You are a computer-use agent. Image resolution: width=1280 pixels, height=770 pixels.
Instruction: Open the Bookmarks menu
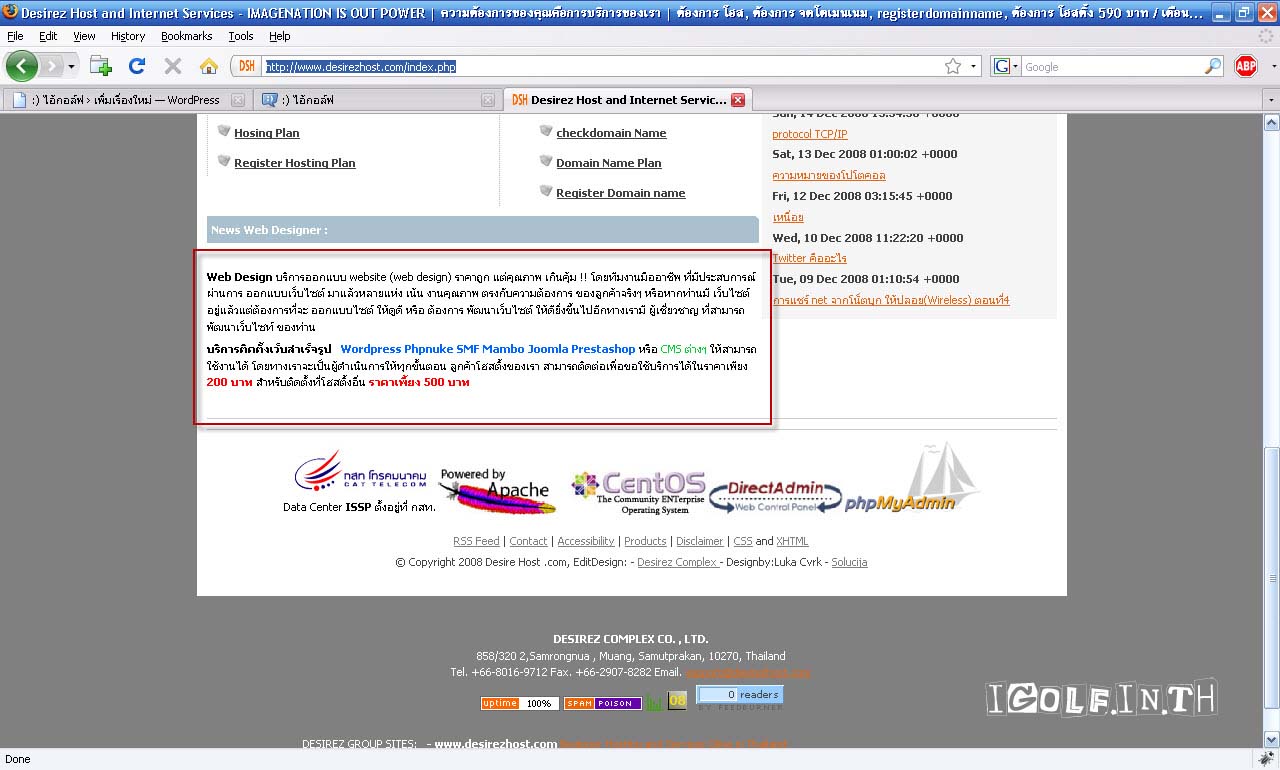pyautogui.click(x=186, y=36)
